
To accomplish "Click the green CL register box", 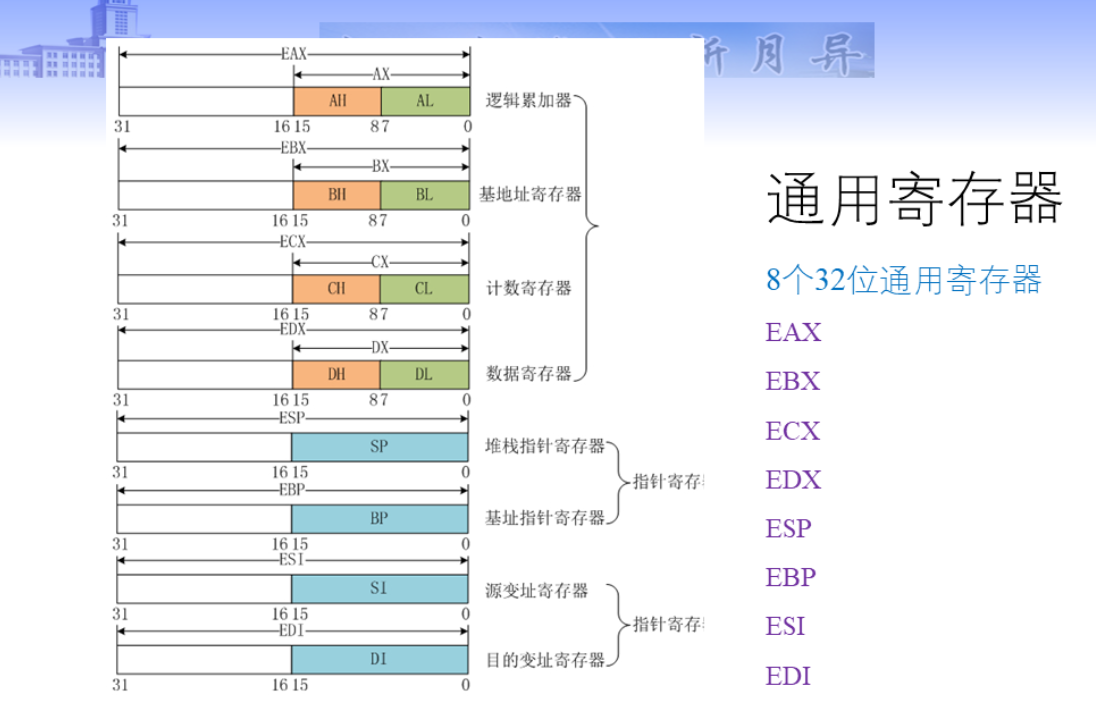I will pyautogui.click(x=425, y=288).
